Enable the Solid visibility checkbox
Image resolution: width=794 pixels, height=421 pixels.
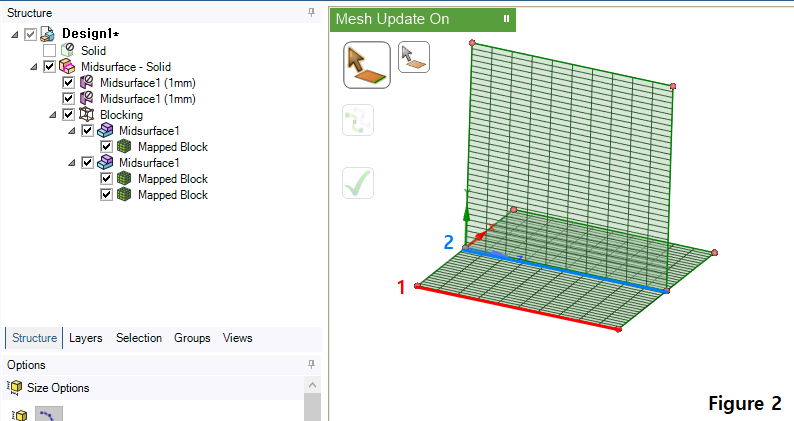pyautogui.click(x=49, y=50)
